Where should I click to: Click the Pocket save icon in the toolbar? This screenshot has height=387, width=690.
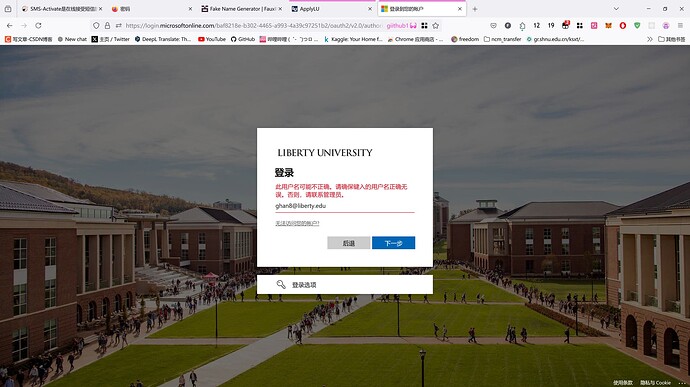point(493,26)
